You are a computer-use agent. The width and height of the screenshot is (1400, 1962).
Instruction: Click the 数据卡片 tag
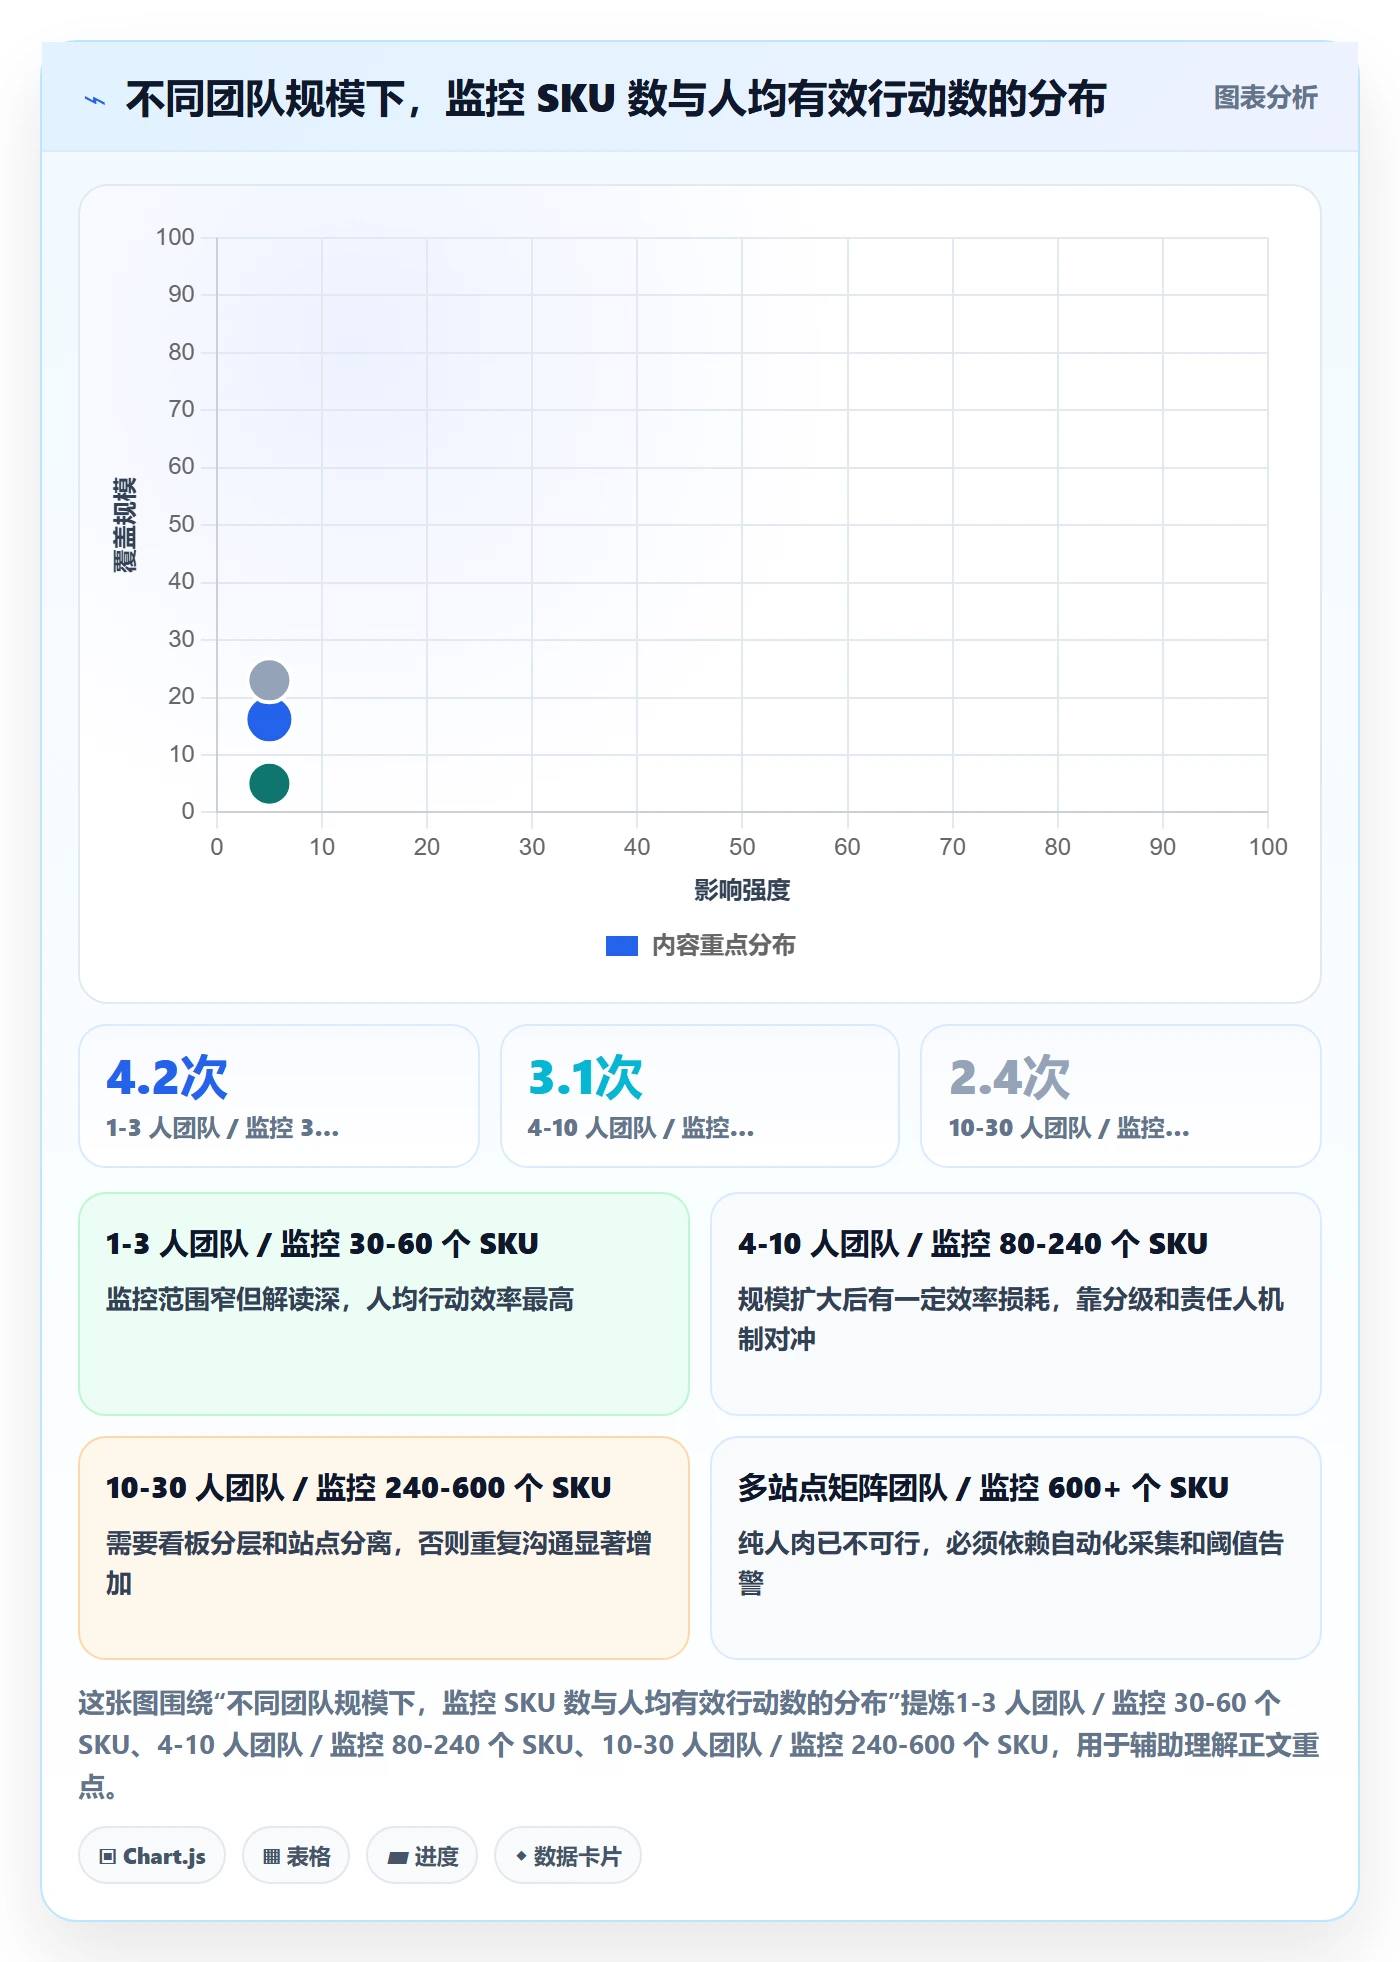568,1856
